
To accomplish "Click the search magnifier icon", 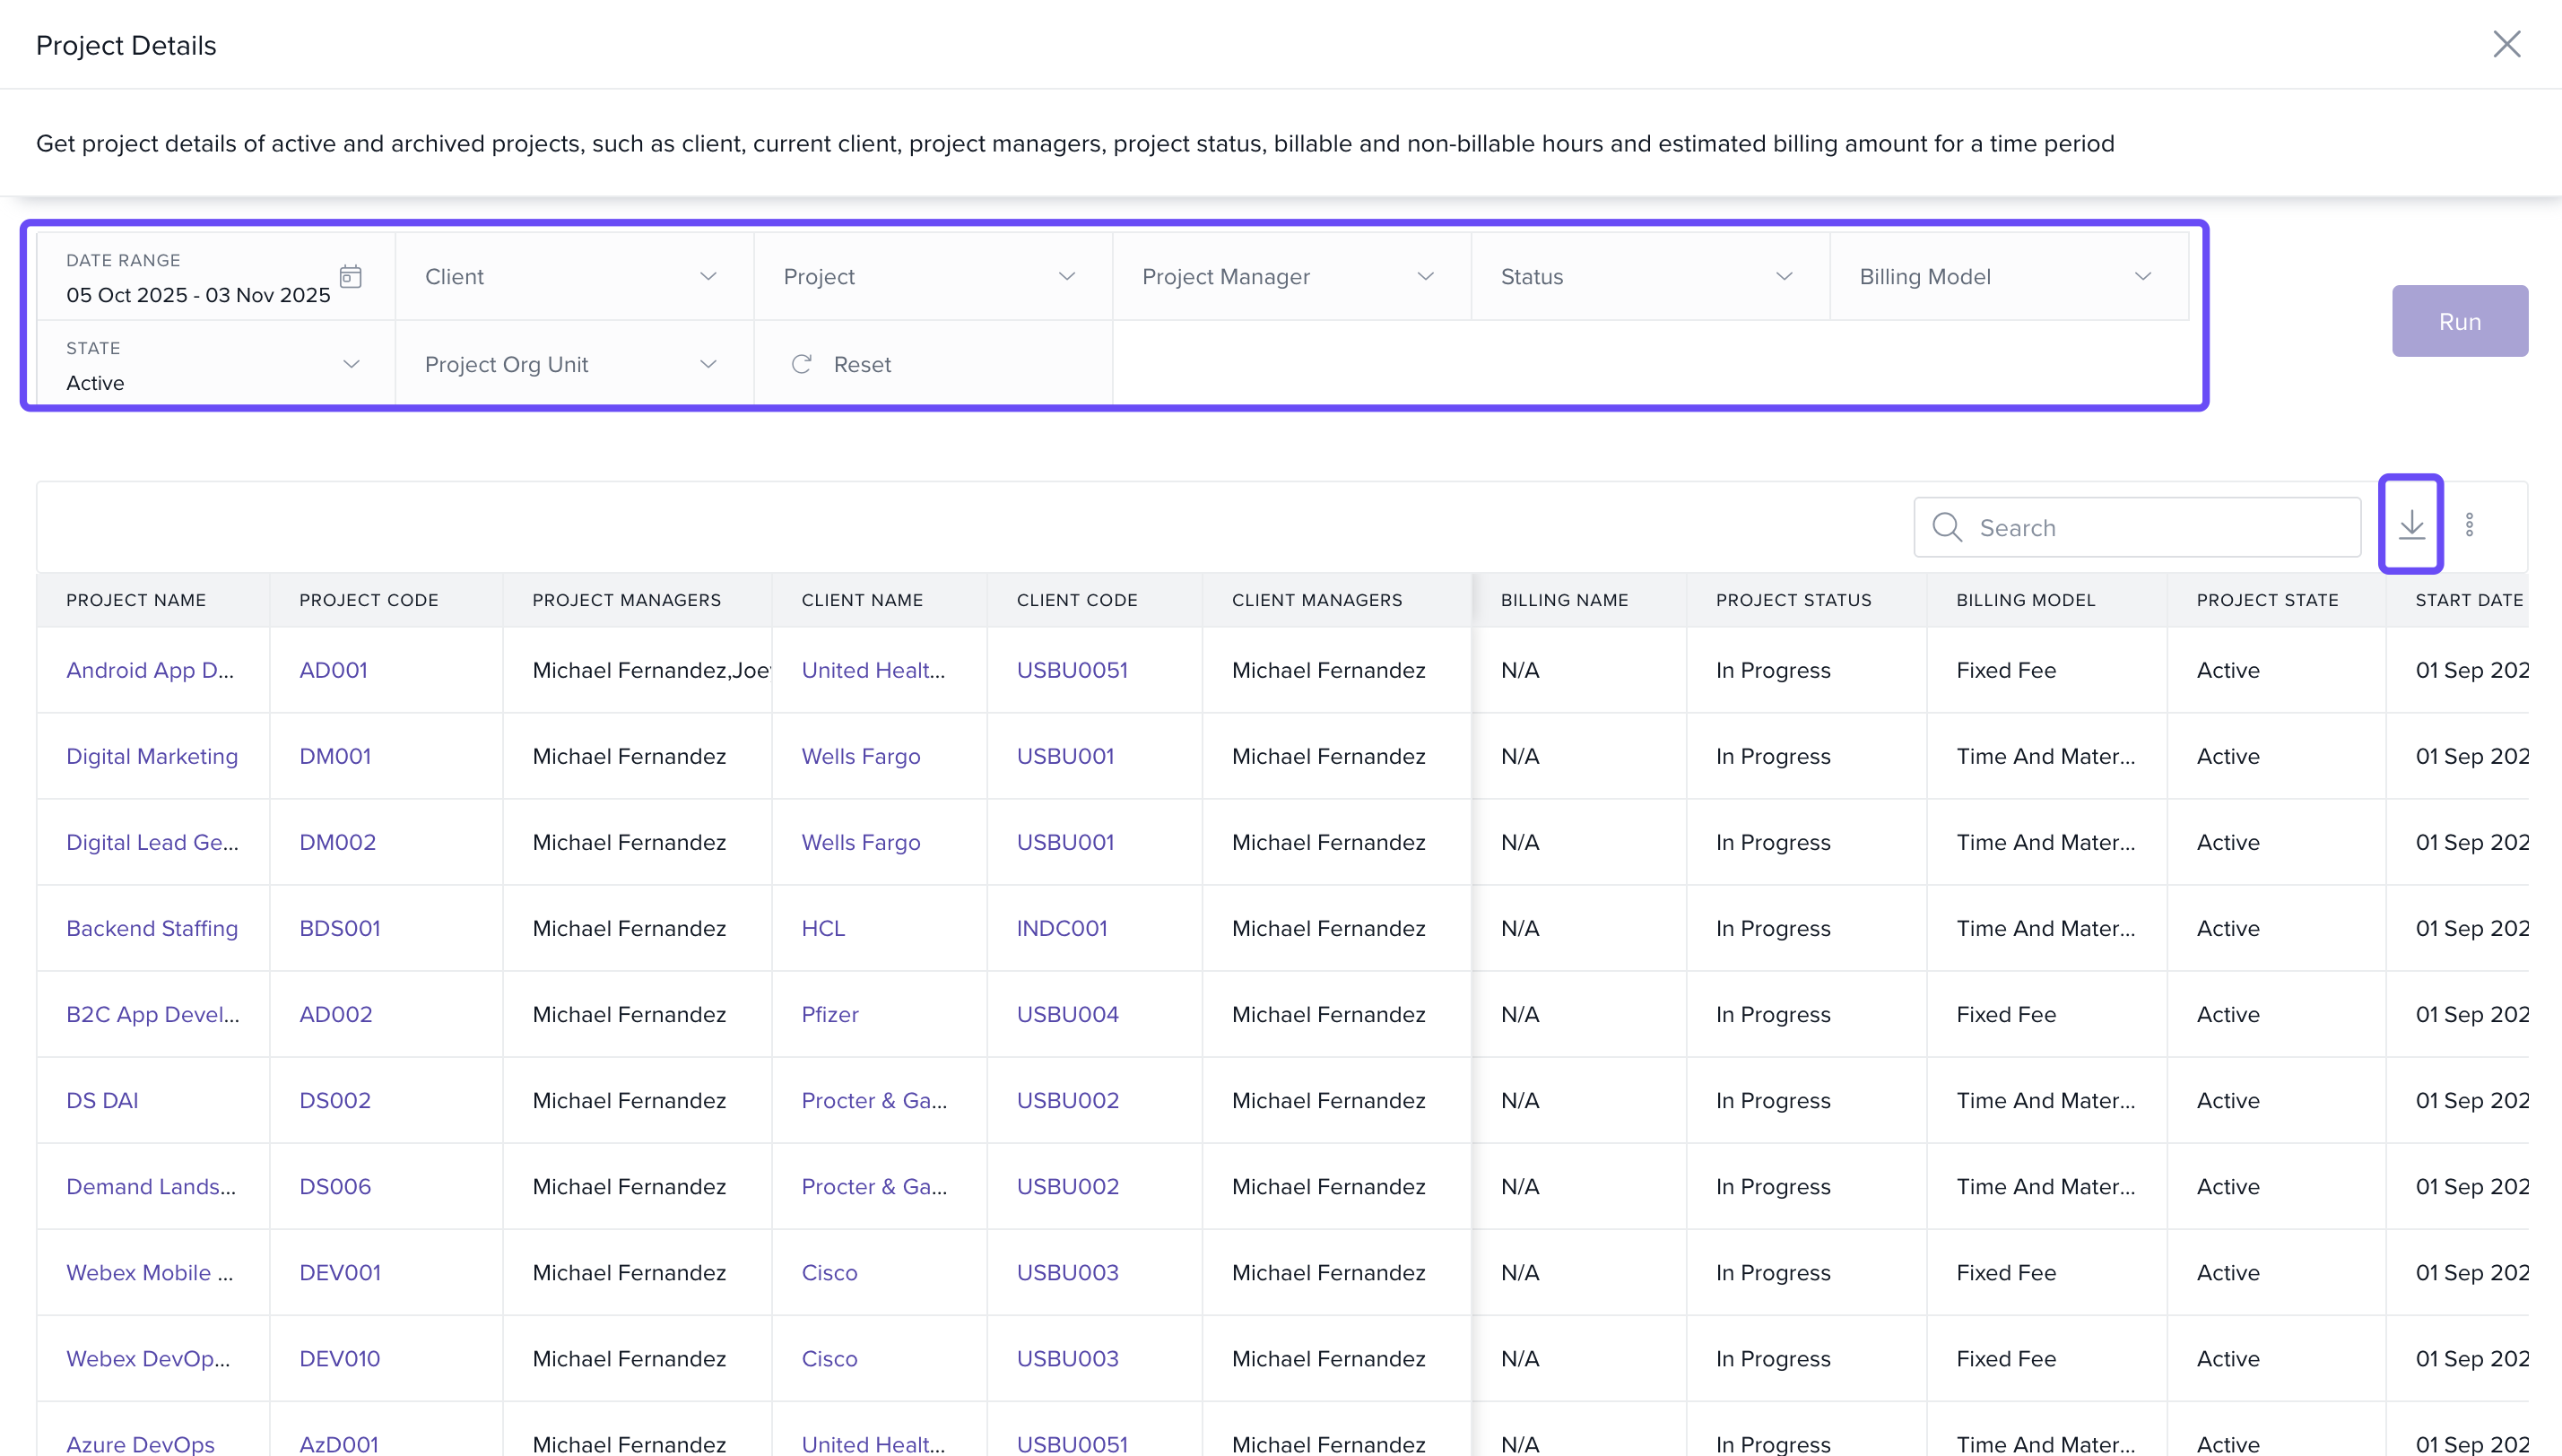I will coord(1946,527).
